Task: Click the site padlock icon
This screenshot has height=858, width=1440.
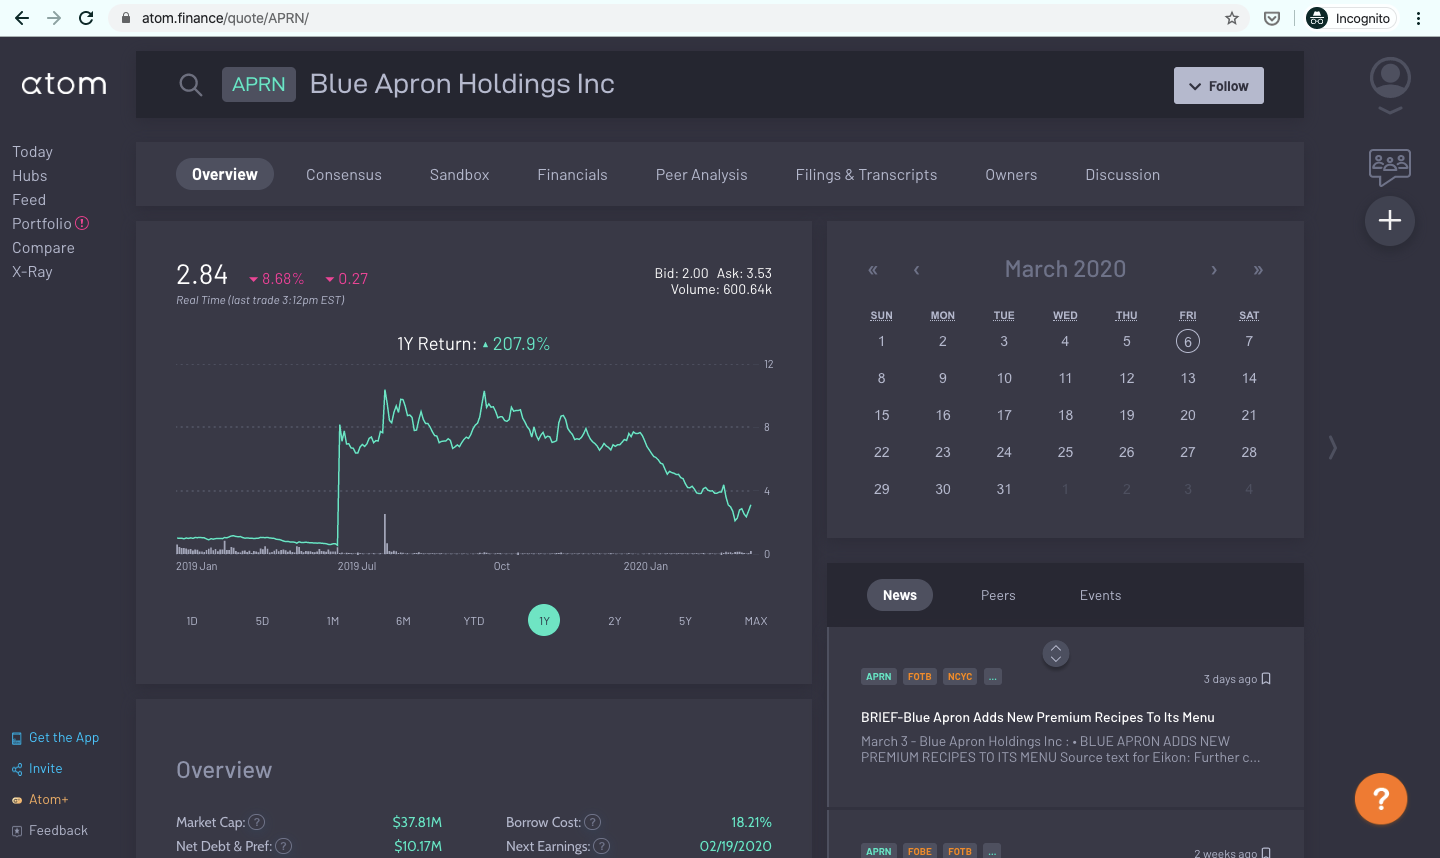Action: pyautogui.click(x=125, y=18)
